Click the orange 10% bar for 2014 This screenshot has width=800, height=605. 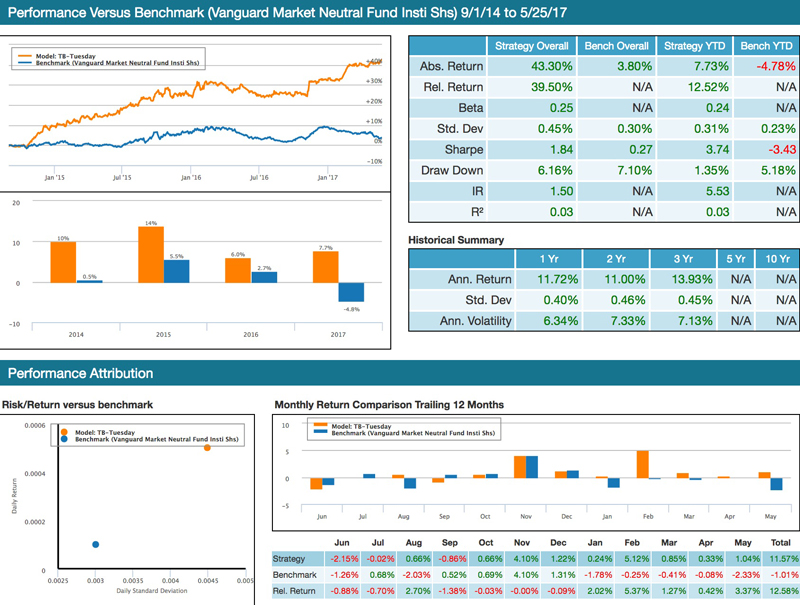[x=62, y=263]
